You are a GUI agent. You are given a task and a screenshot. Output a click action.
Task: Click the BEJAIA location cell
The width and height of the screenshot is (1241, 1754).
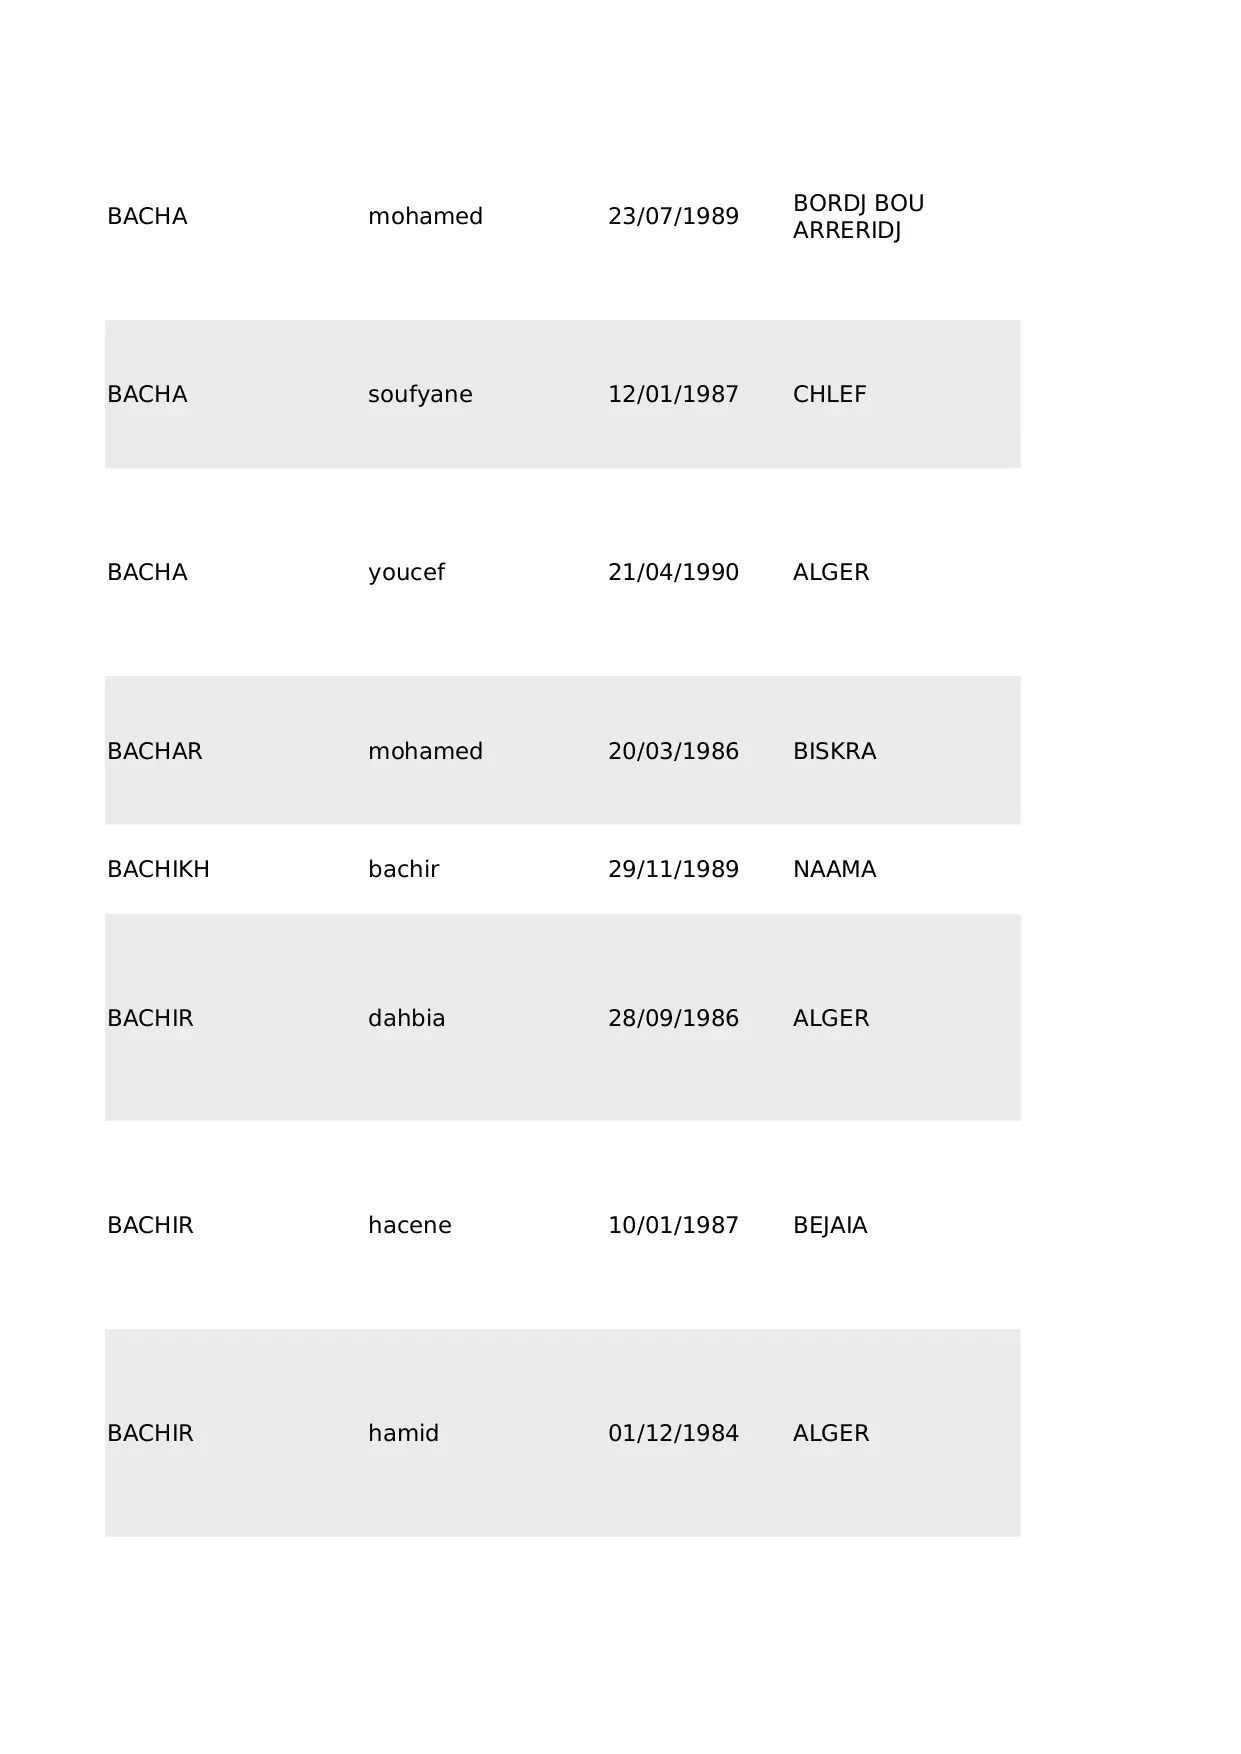[x=829, y=1226]
